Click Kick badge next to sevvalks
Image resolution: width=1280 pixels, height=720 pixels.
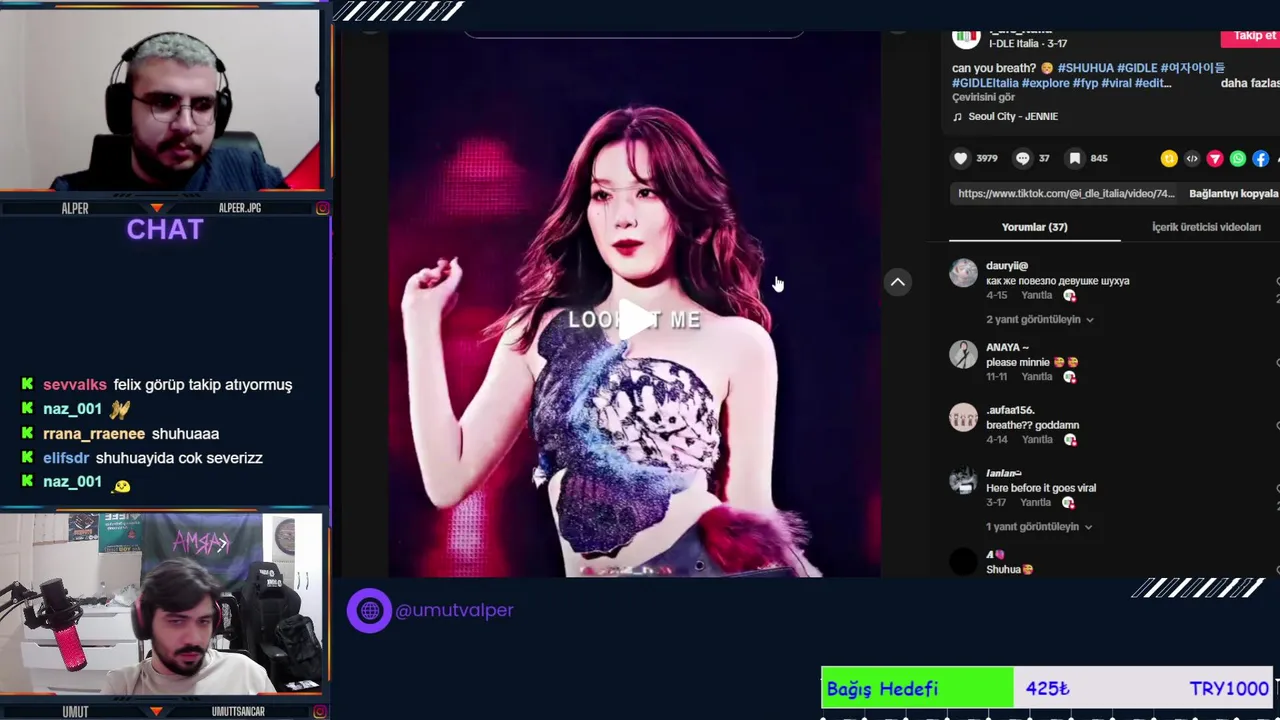point(28,384)
